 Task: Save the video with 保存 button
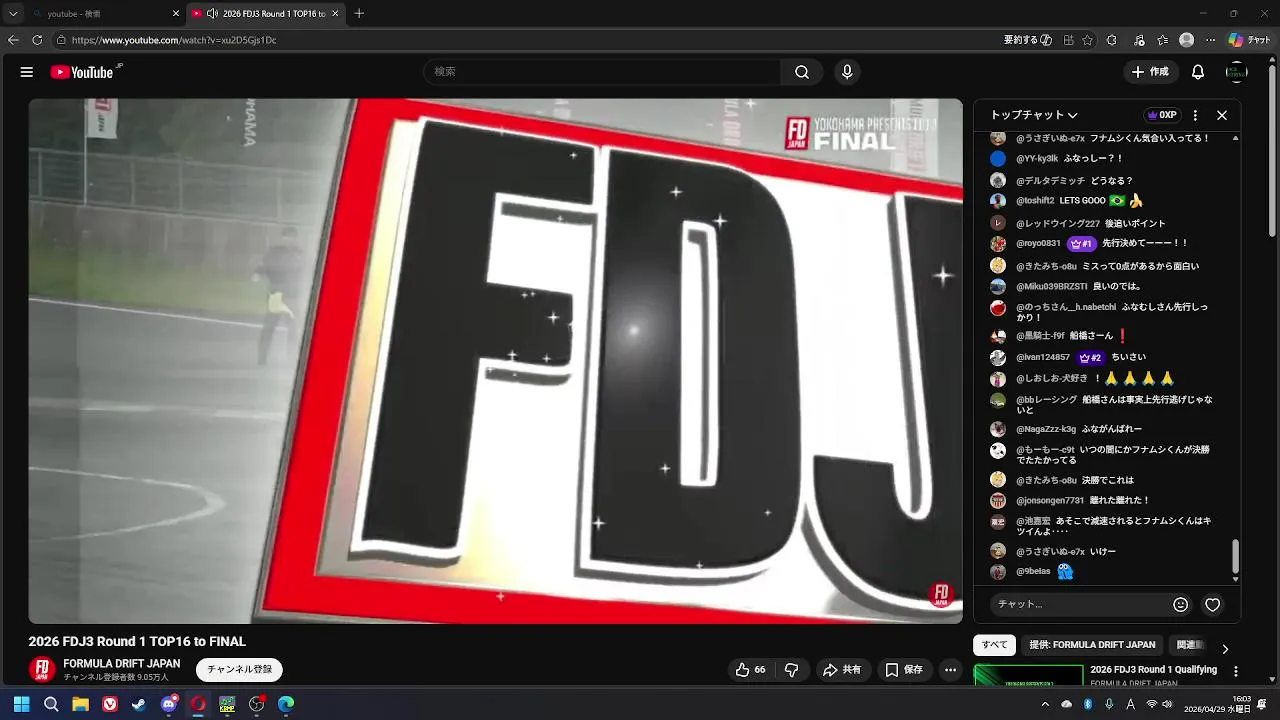pos(904,670)
